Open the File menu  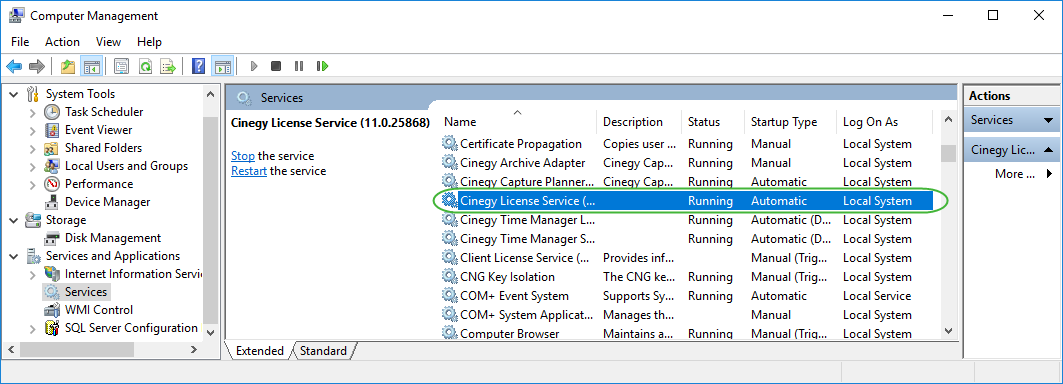point(20,41)
